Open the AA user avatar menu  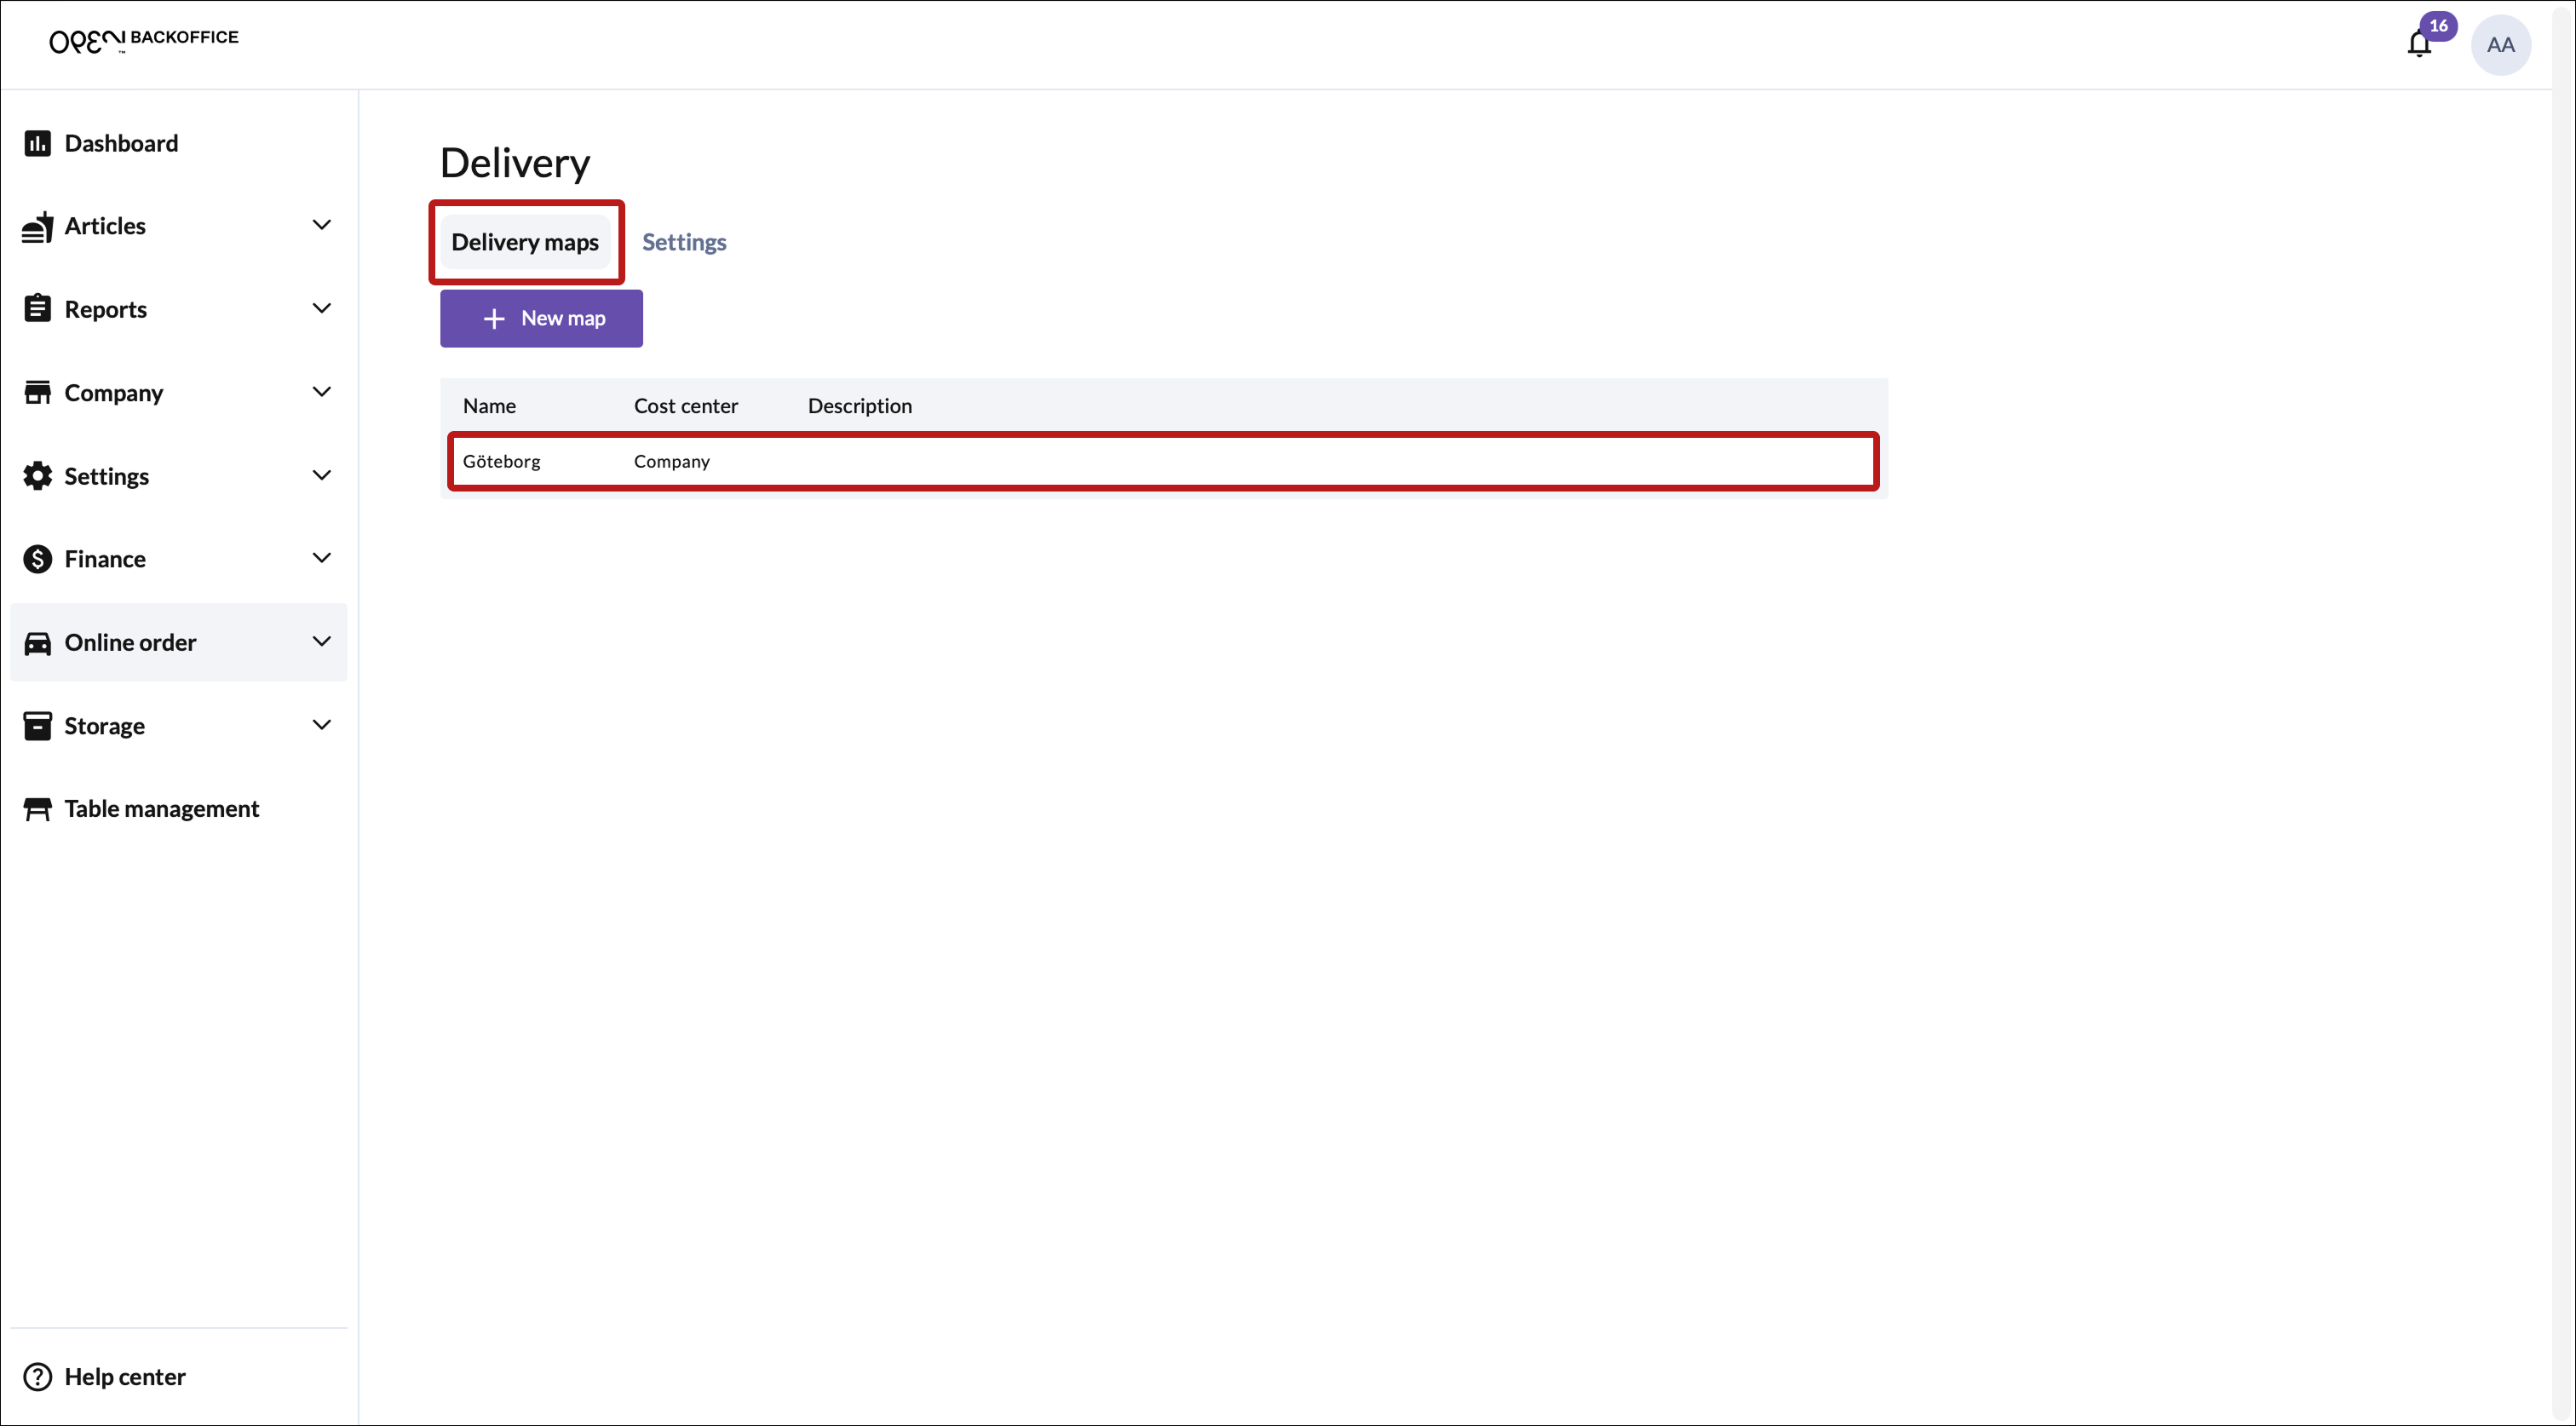2500,44
